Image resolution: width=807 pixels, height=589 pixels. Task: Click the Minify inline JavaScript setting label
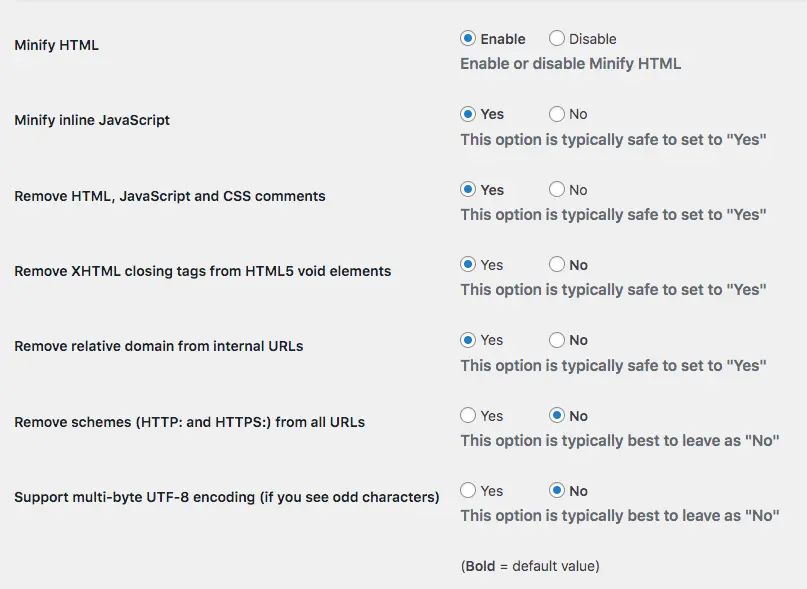92,120
